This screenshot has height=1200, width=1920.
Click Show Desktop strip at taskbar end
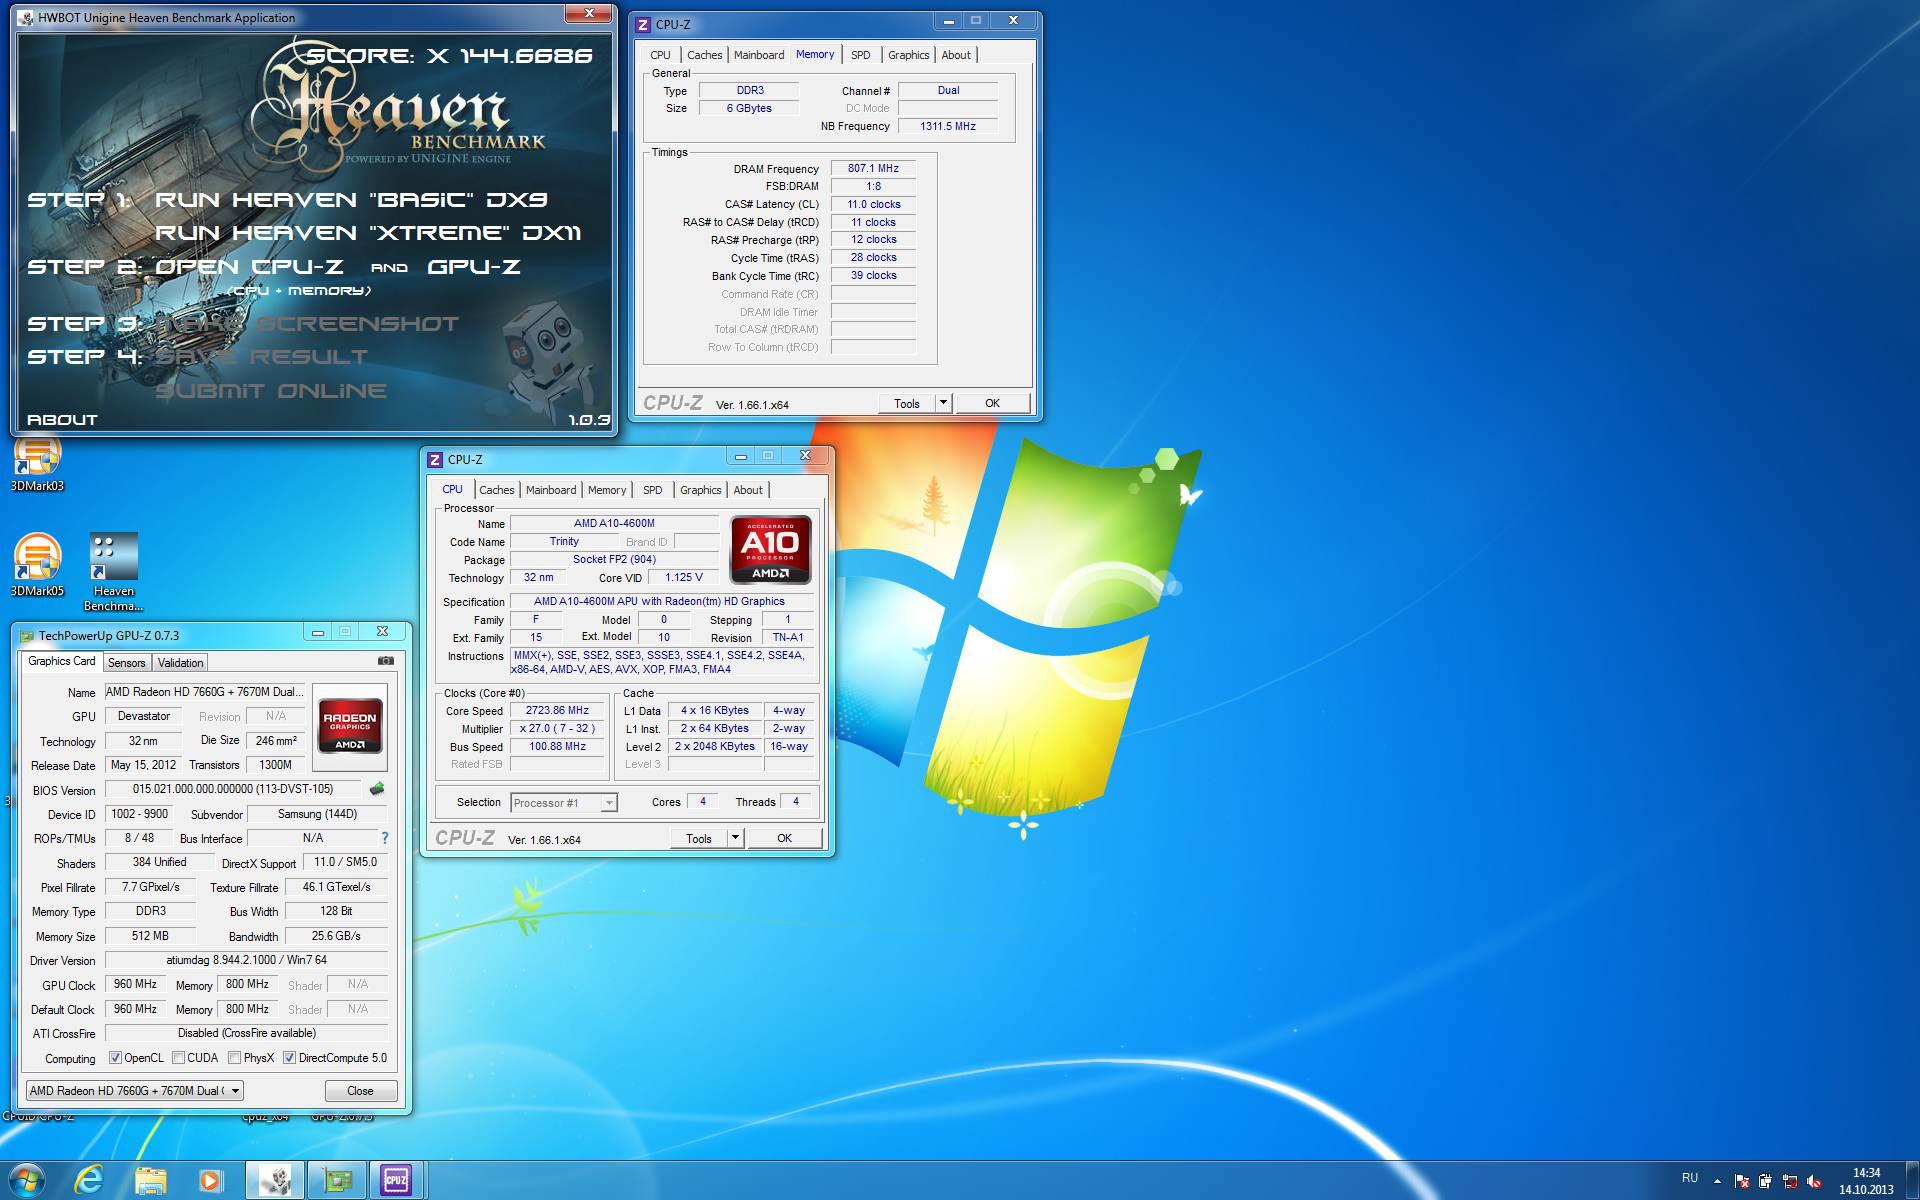[x=1912, y=1181]
